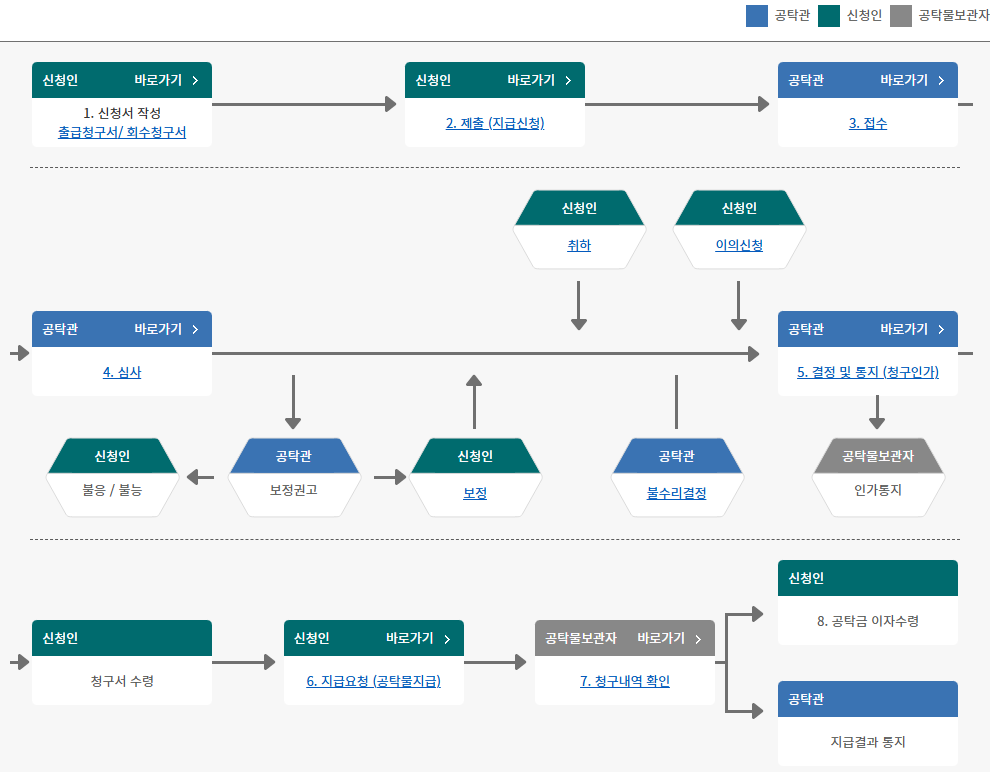Click the 7. 청구내역 확인 link
Screen dimensions: 995x772
click(625, 681)
